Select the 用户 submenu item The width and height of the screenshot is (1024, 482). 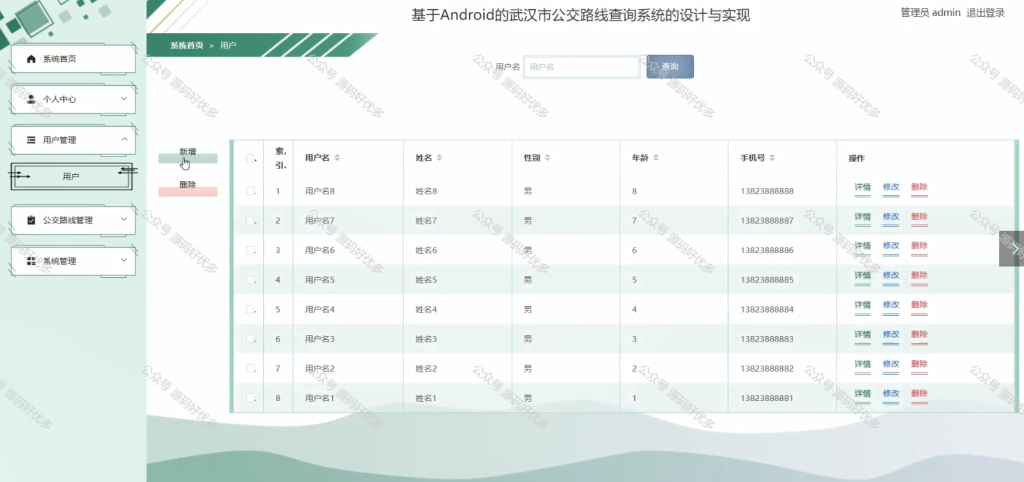[72, 176]
